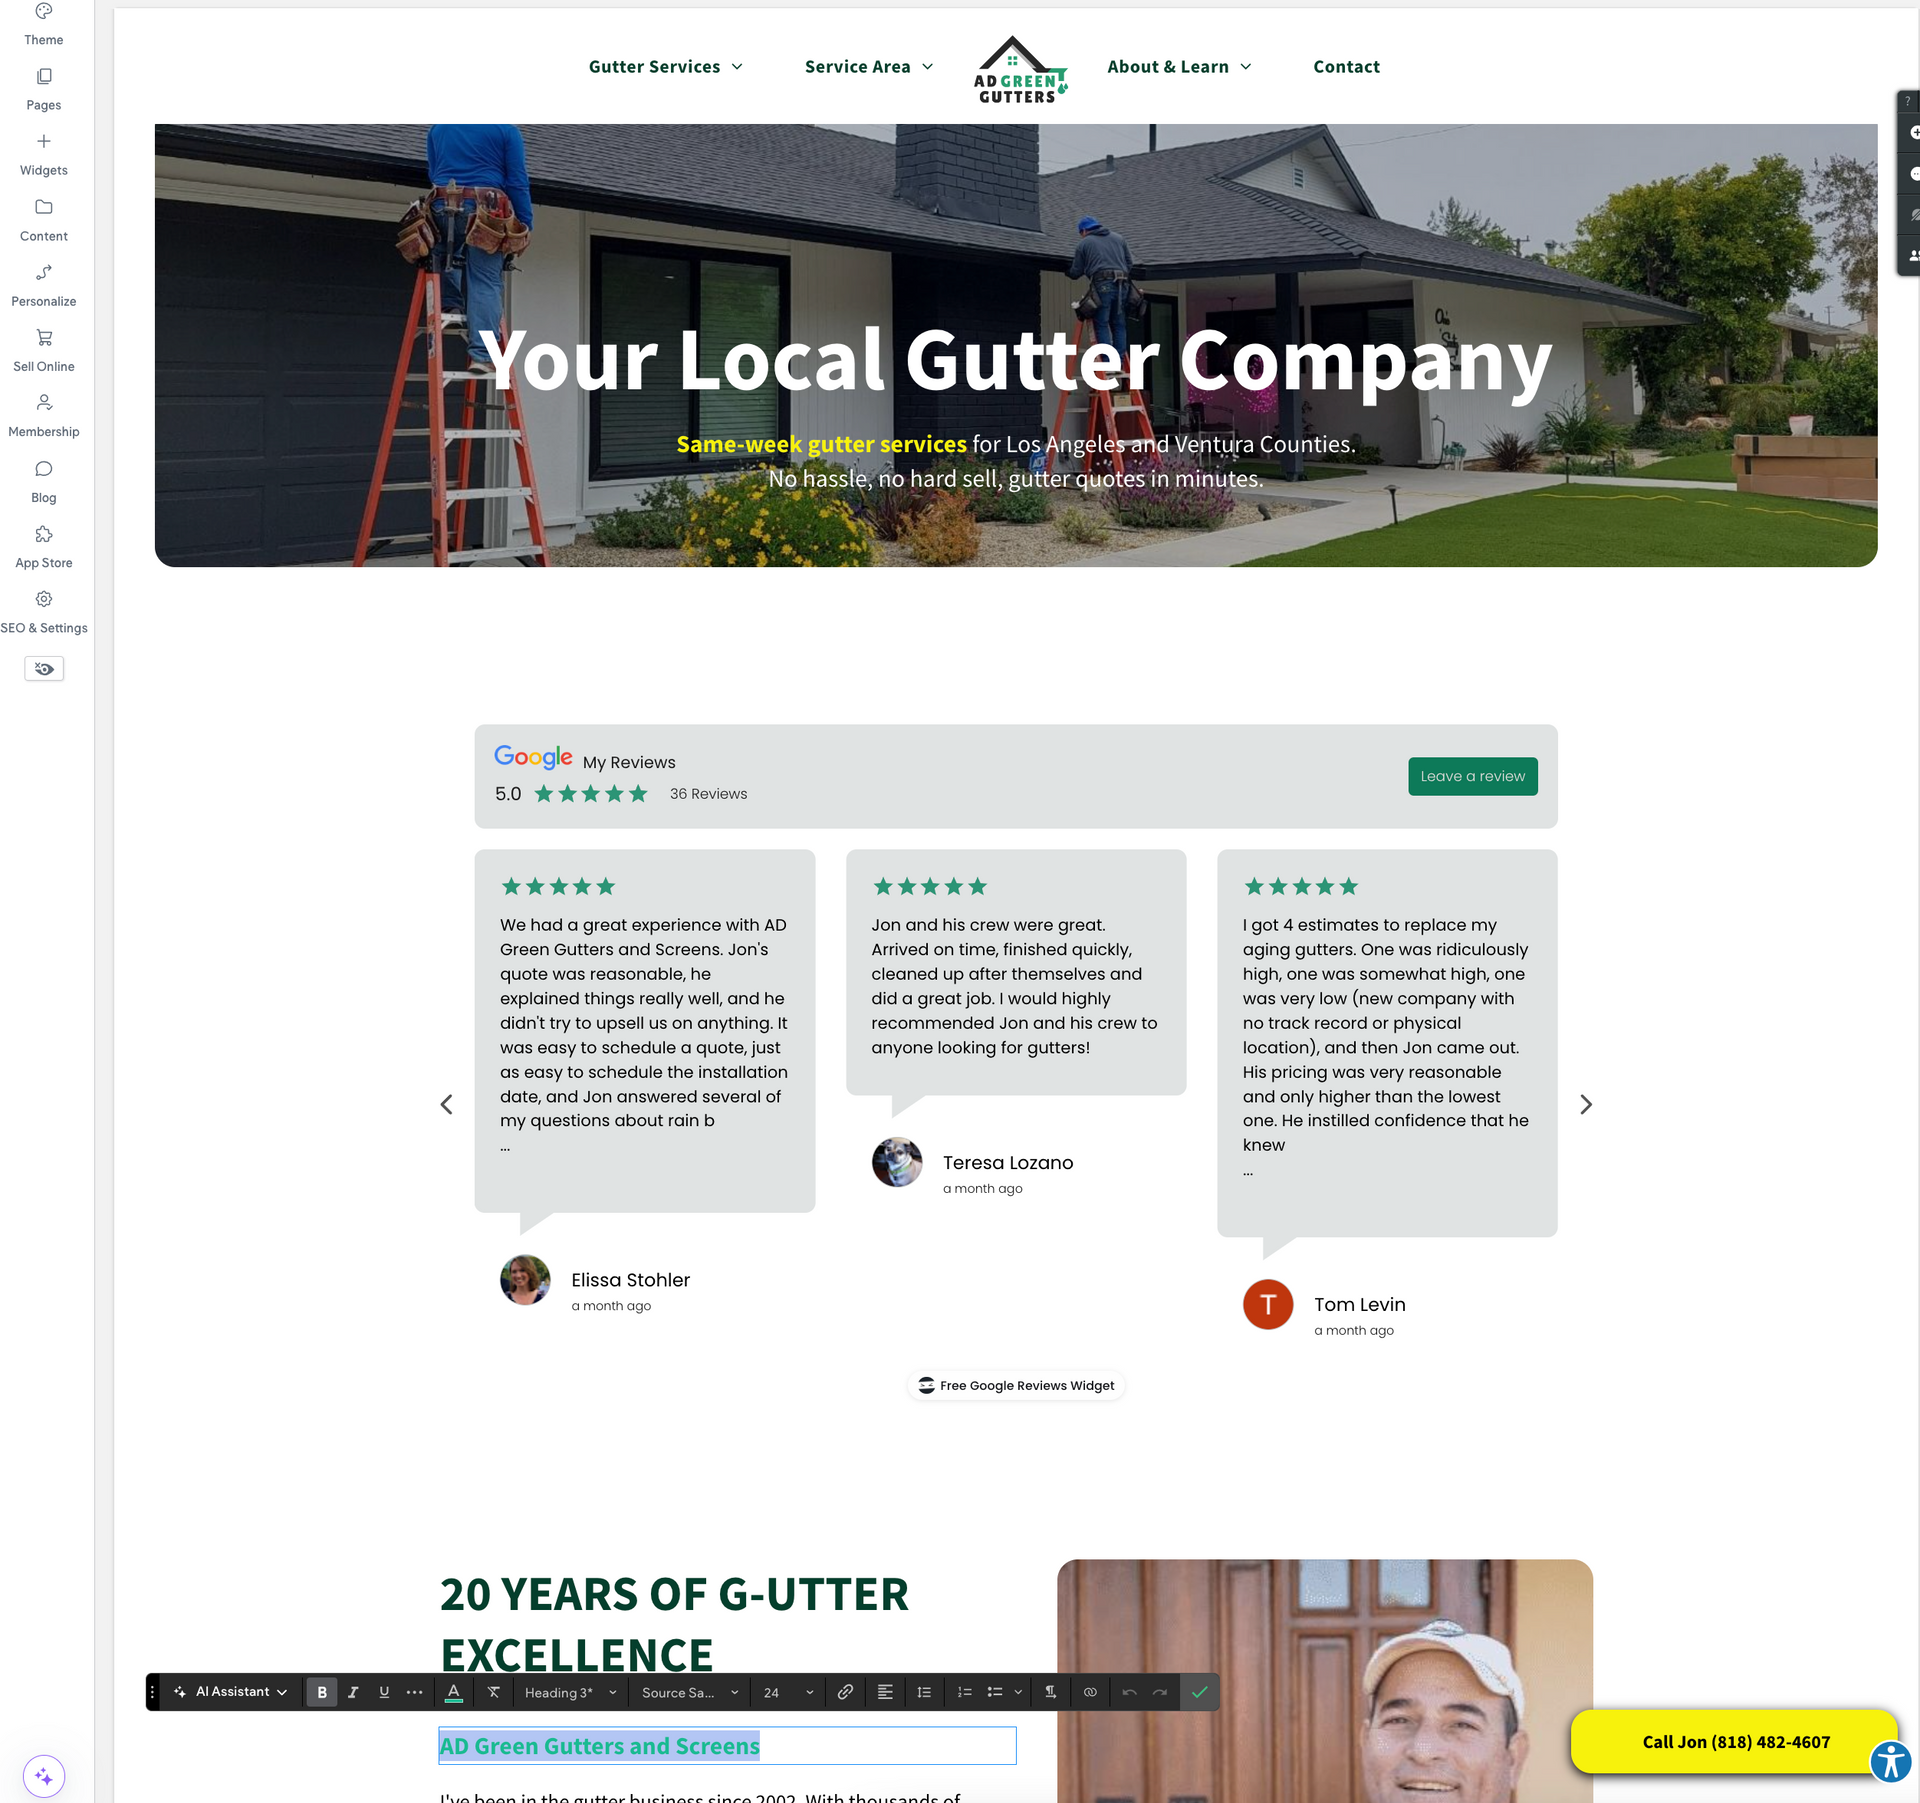Click the Leave a review button
The image size is (1920, 1803).
pyautogui.click(x=1471, y=776)
